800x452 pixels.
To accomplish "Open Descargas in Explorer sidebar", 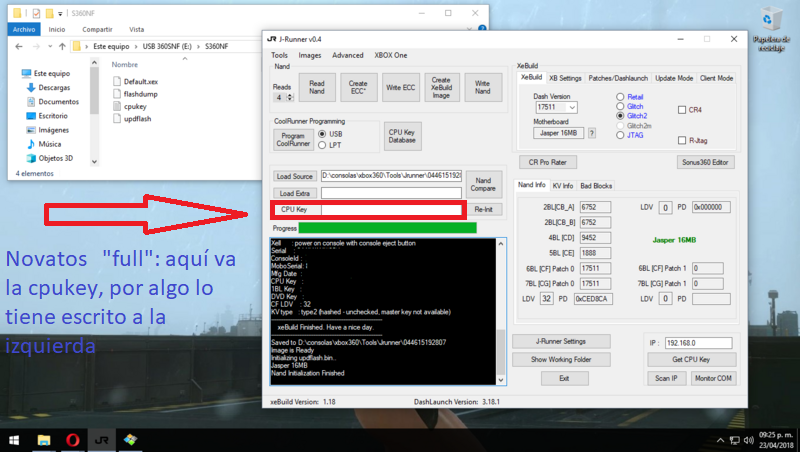I will tap(54, 88).
